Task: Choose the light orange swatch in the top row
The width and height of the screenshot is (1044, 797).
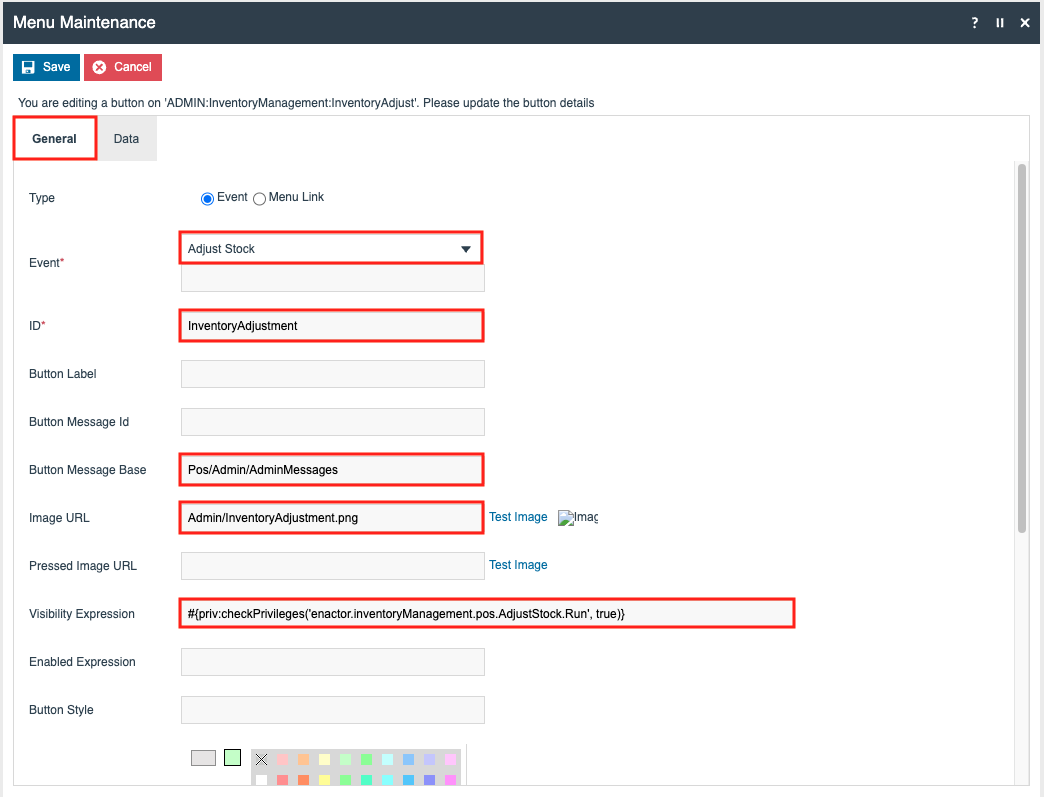Action: pyautogui.click(x=303, y=760)
